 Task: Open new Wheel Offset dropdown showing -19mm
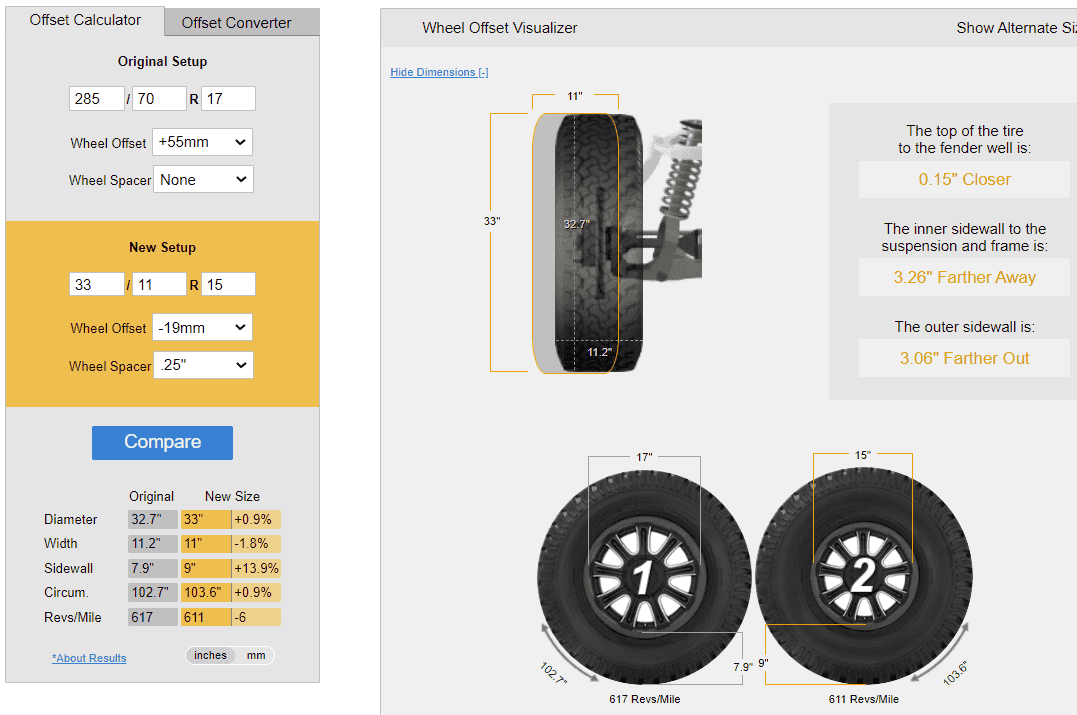tap(203, 328)
